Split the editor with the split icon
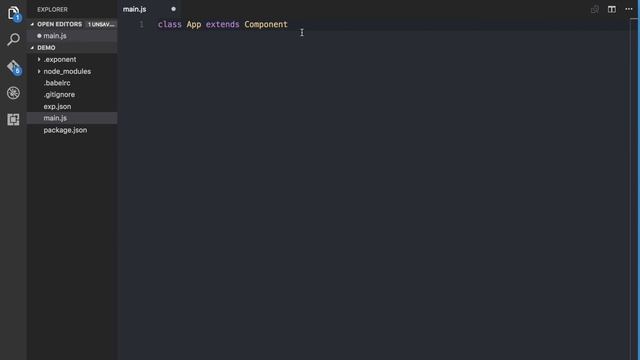The image size is (640, 360). 611,9
